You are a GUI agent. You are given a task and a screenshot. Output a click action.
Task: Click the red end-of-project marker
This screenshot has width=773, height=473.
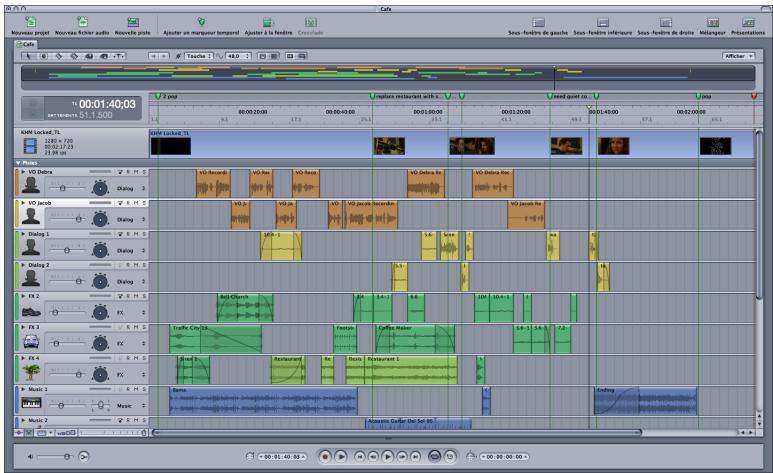tap(753, 96)
